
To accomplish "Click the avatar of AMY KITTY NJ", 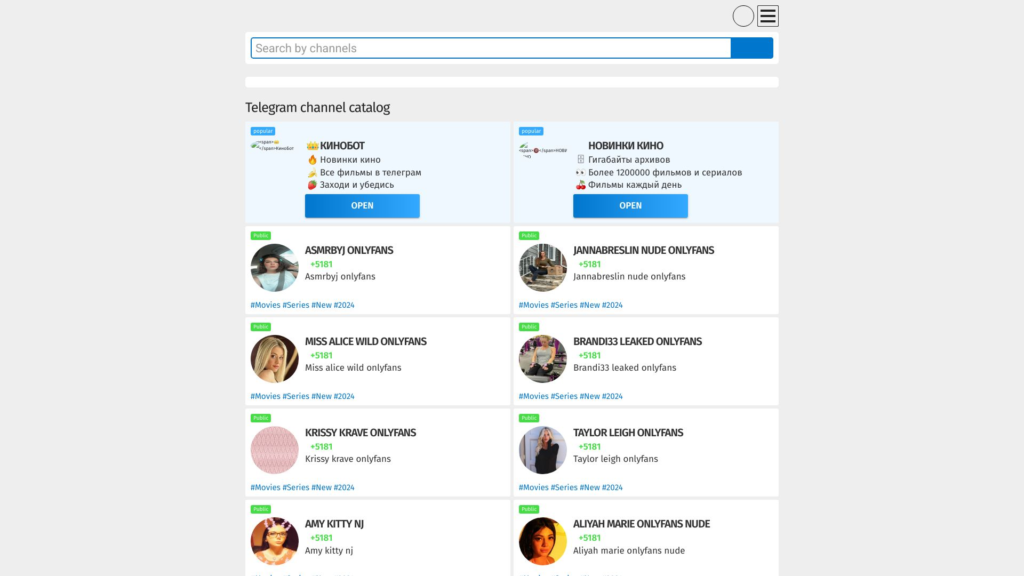I will tap(274, 541).
